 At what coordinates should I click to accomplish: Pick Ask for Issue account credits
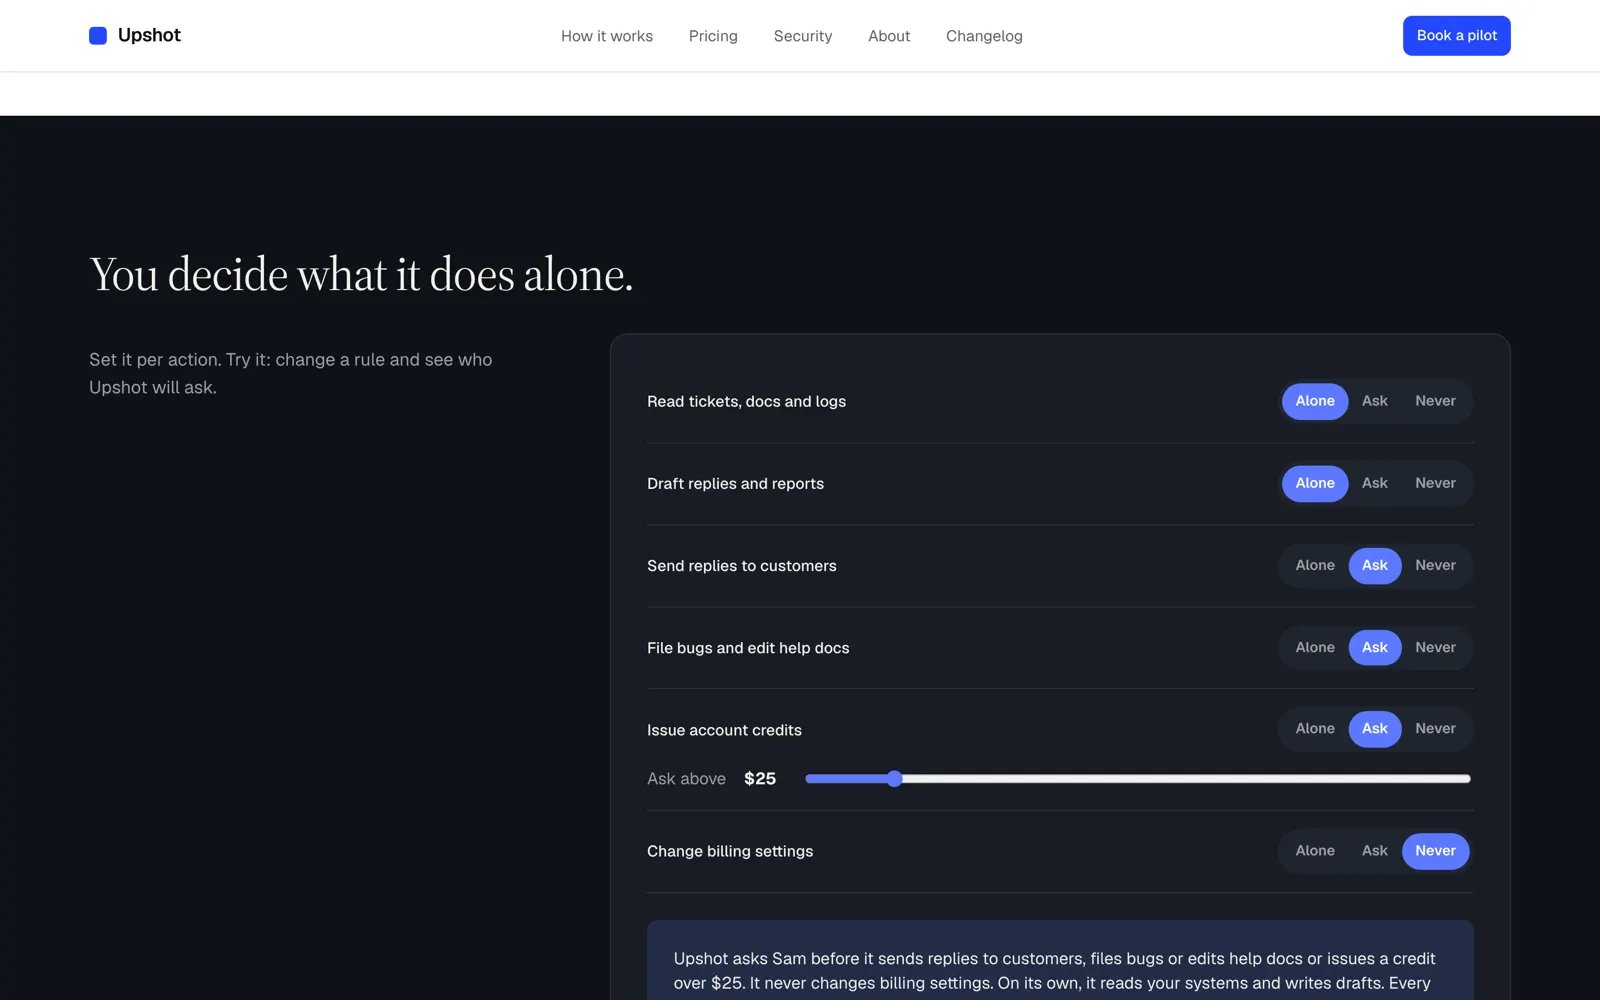point(1375,729)
